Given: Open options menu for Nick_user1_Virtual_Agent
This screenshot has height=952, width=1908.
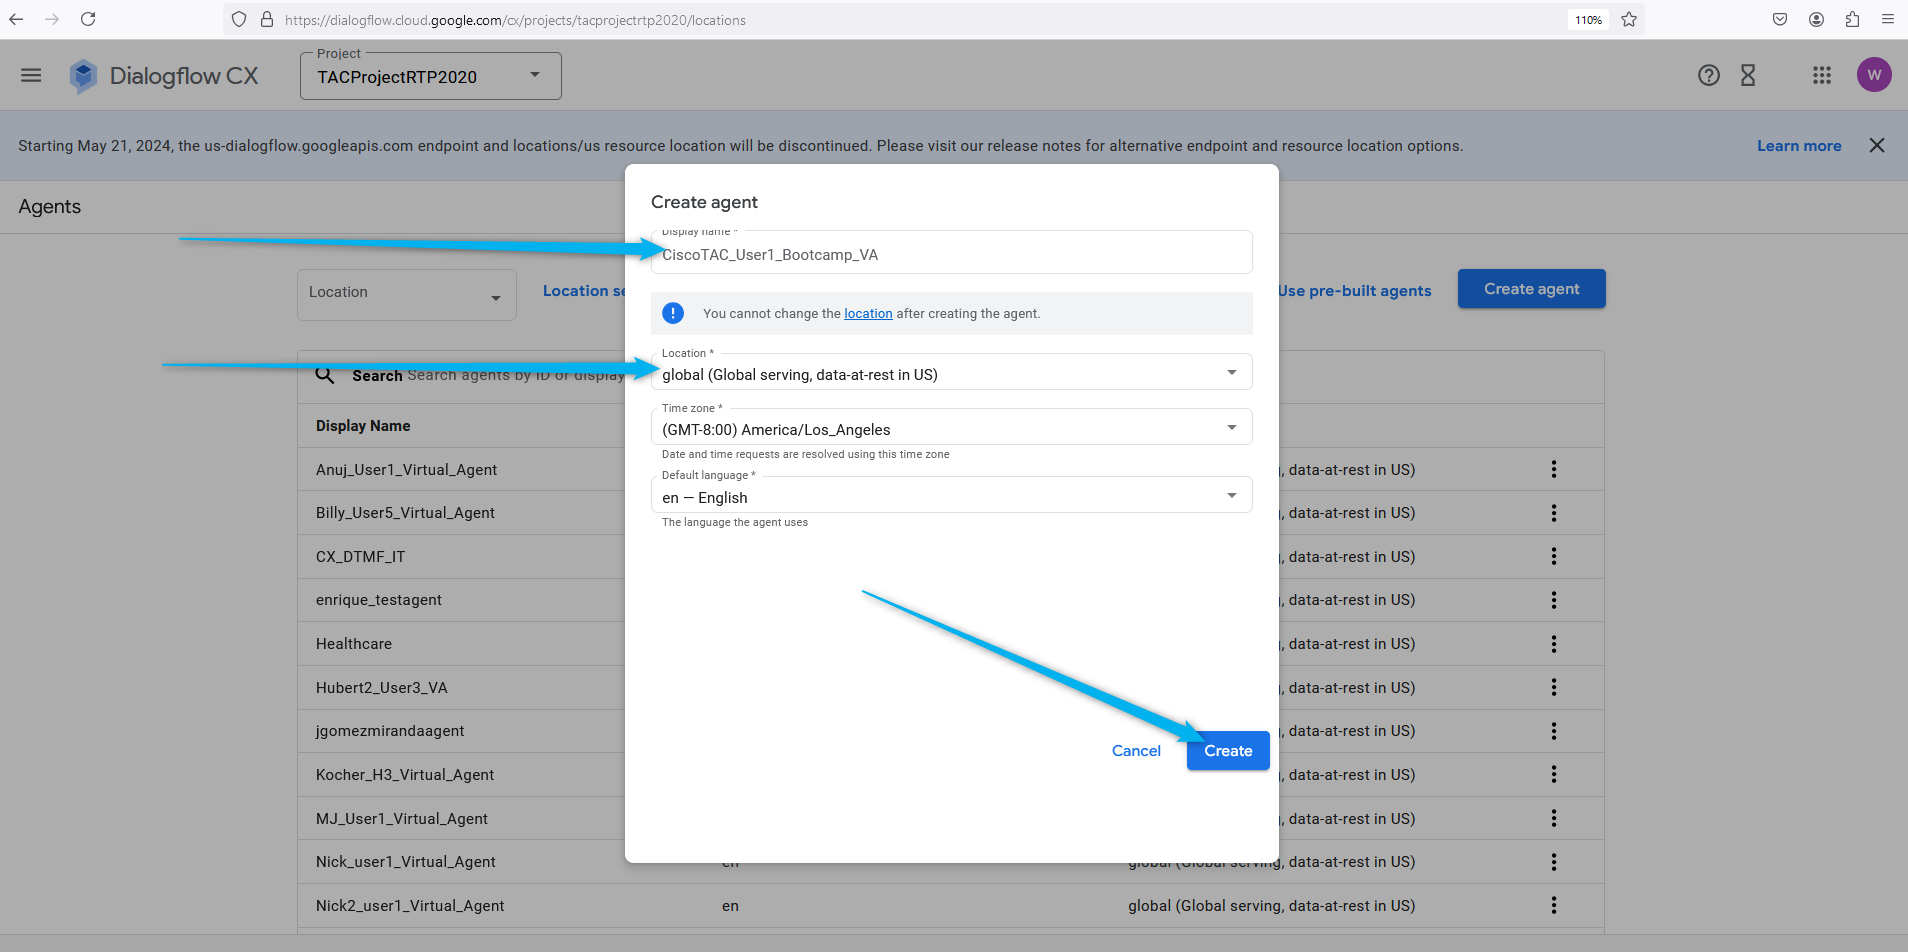Looking at the screenshot, I should [1554, 862].
